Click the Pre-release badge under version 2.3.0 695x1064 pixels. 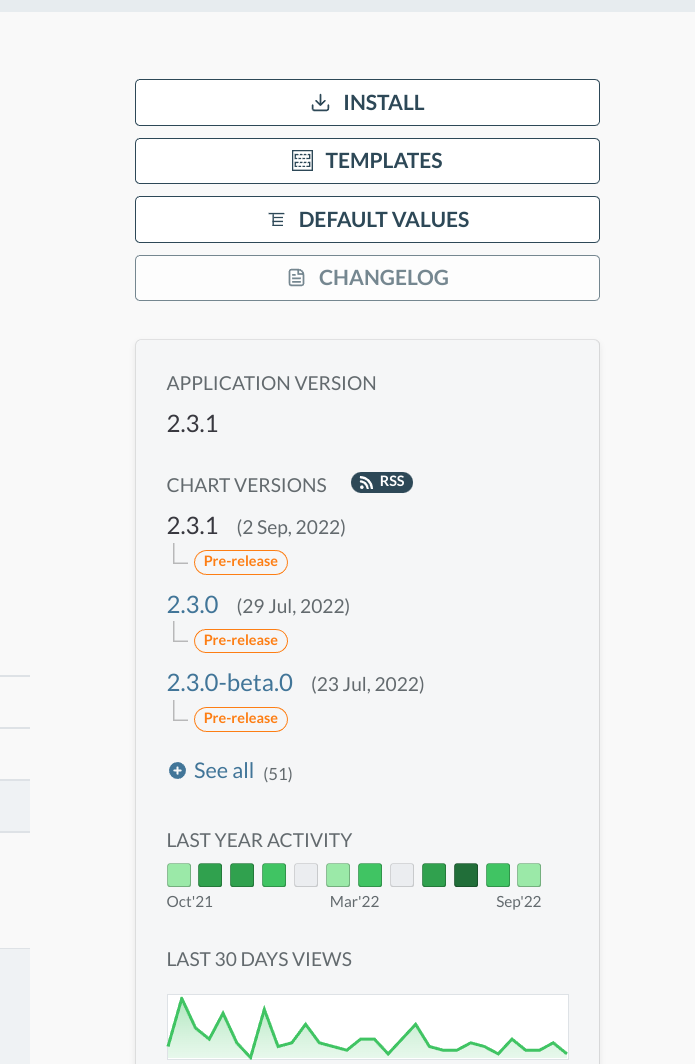coord(240,640)
